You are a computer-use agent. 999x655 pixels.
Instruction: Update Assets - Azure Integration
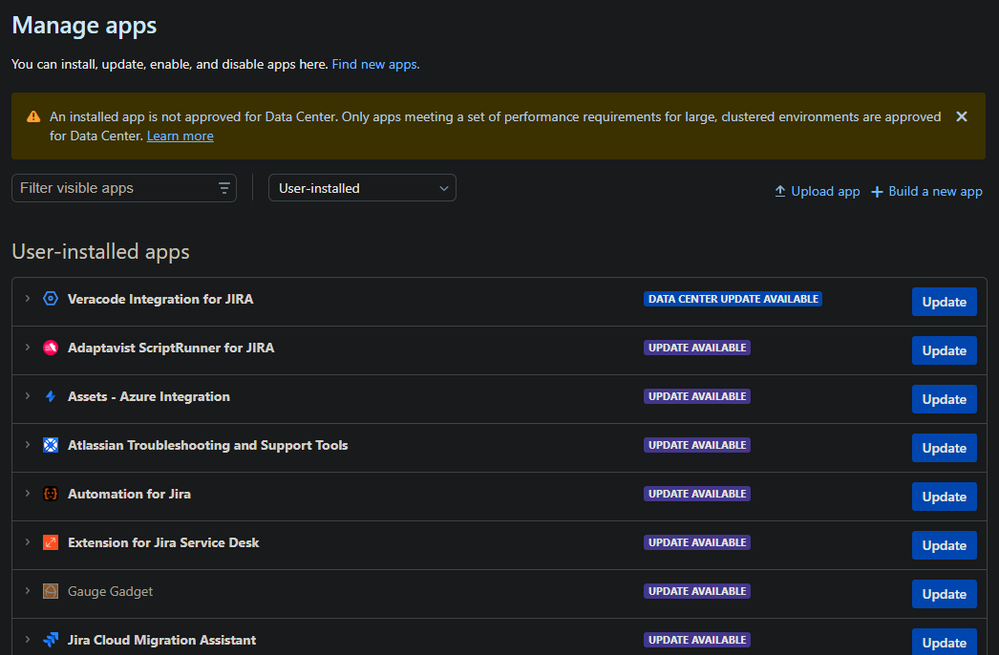(x=944, y=399)
